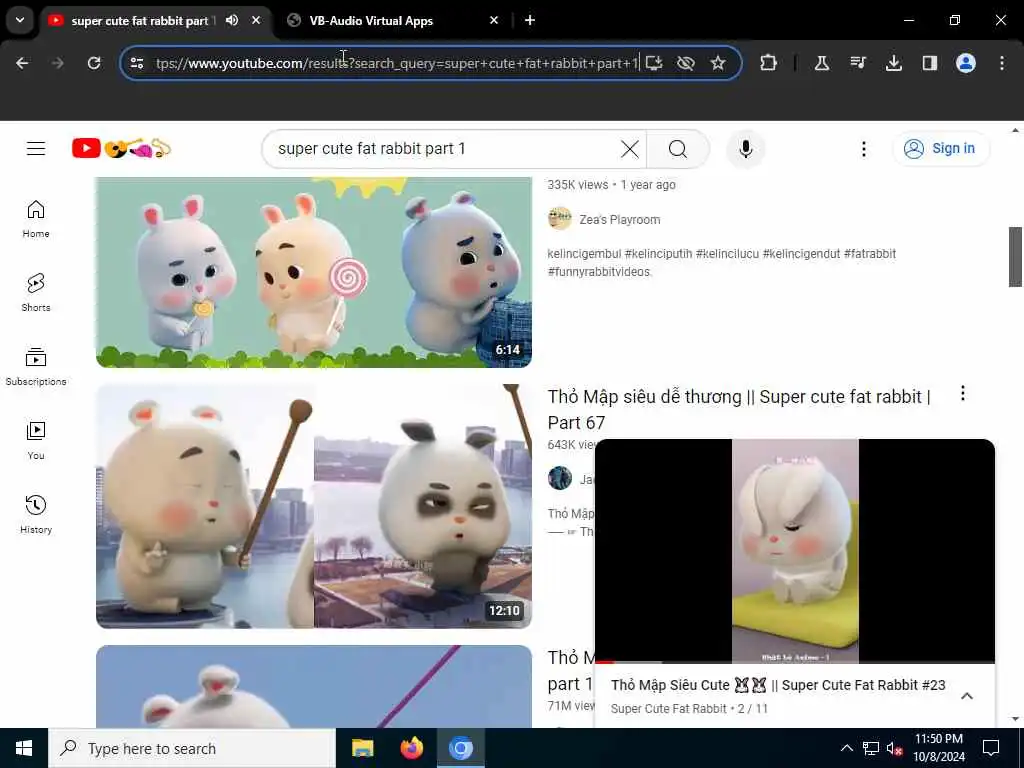Open the media controls icon
This screenshot has width=1024, height=768.
pyautogui.click(x=858, y=63)
